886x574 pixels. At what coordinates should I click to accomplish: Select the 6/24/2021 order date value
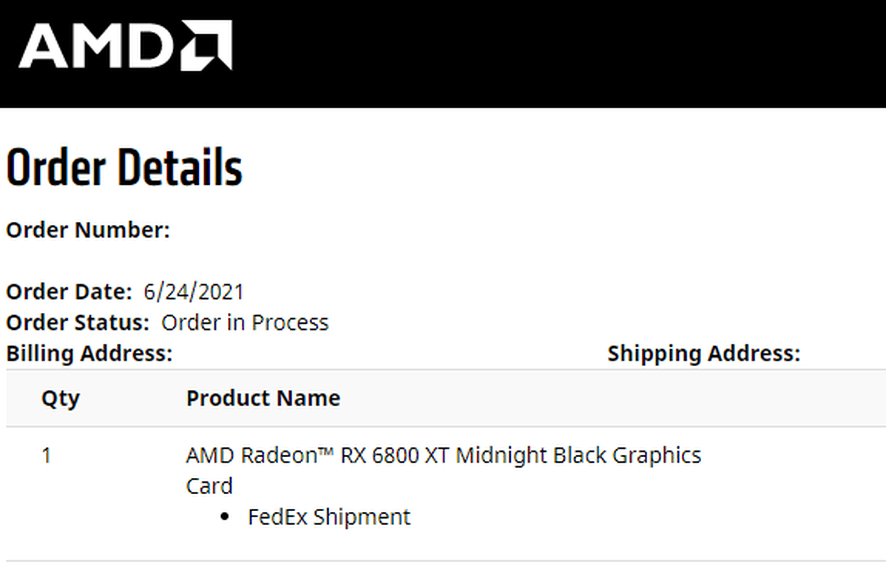pos(193,292)
